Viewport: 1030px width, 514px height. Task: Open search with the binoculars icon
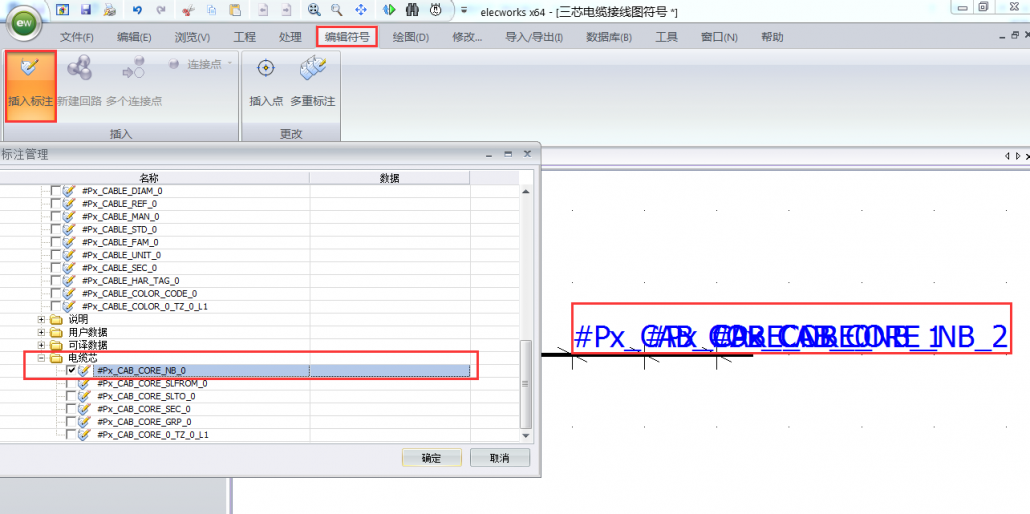pyautogui.click(x=413, y=9)
